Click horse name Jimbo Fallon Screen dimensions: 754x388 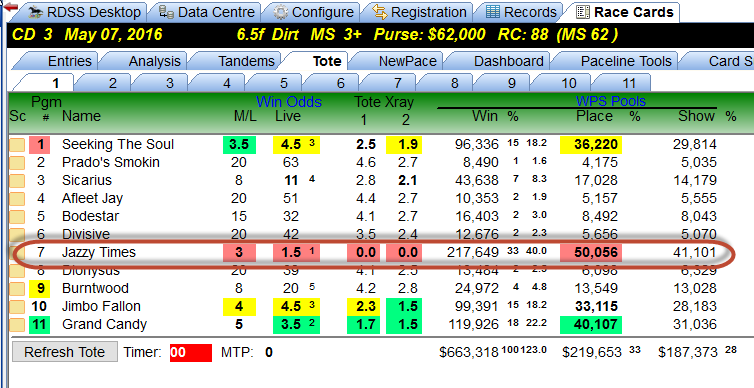tap(101, 307)
